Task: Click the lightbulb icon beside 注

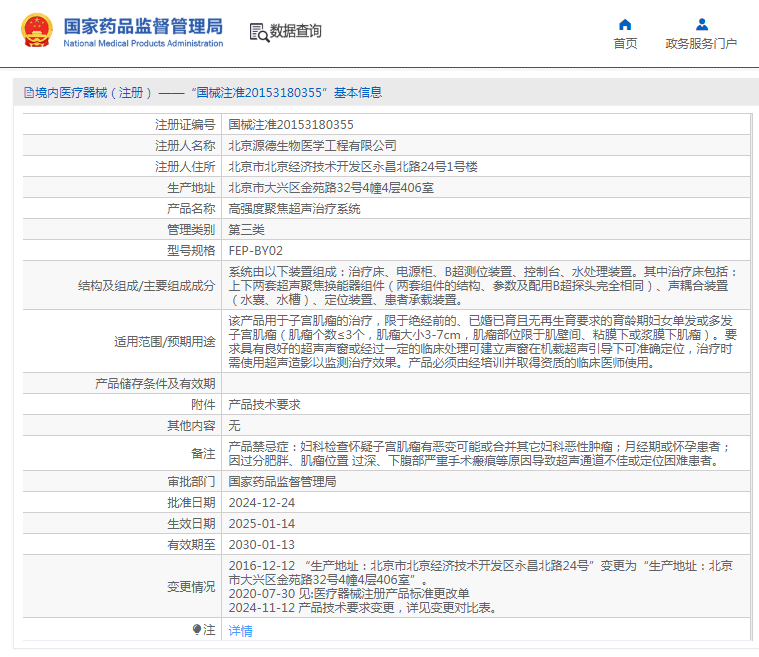Action: pyautogui.click(x=197, y=630)
